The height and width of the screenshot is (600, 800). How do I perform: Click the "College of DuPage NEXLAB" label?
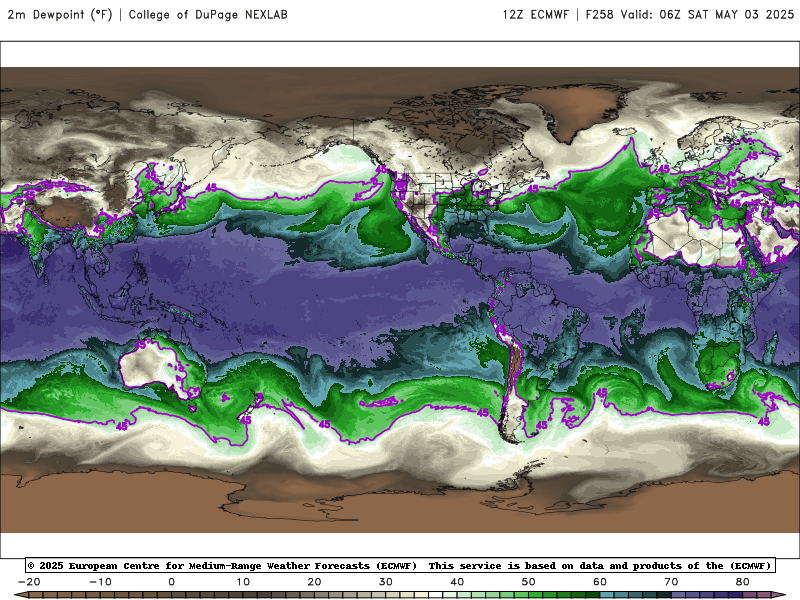208,14
